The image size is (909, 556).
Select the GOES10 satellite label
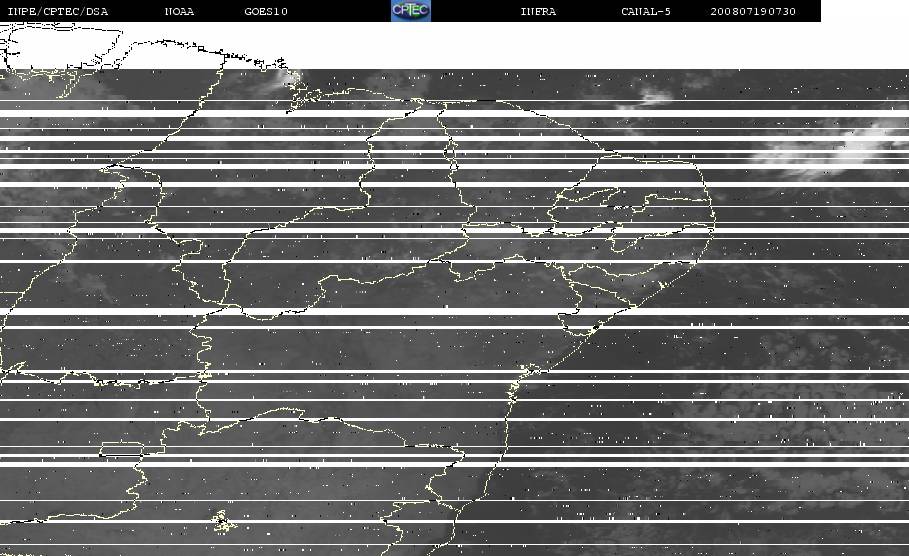tap(266, 11)
